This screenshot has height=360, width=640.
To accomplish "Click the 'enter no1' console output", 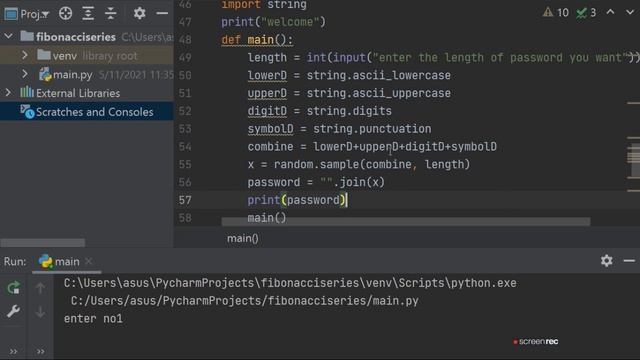I will 93,319.
